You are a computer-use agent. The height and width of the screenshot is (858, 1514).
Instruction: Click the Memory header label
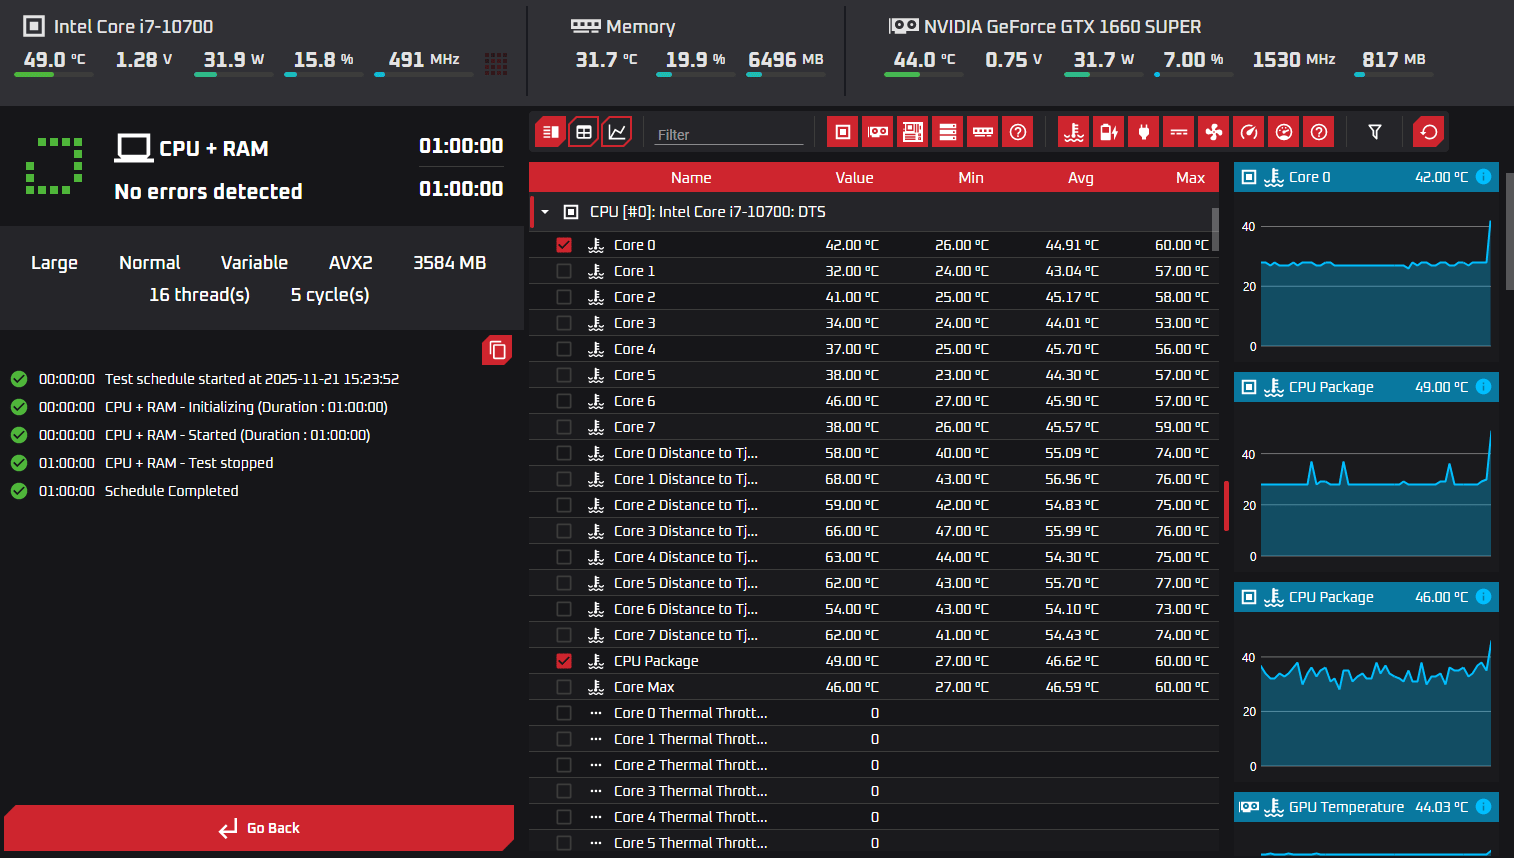tap(640, 27)
